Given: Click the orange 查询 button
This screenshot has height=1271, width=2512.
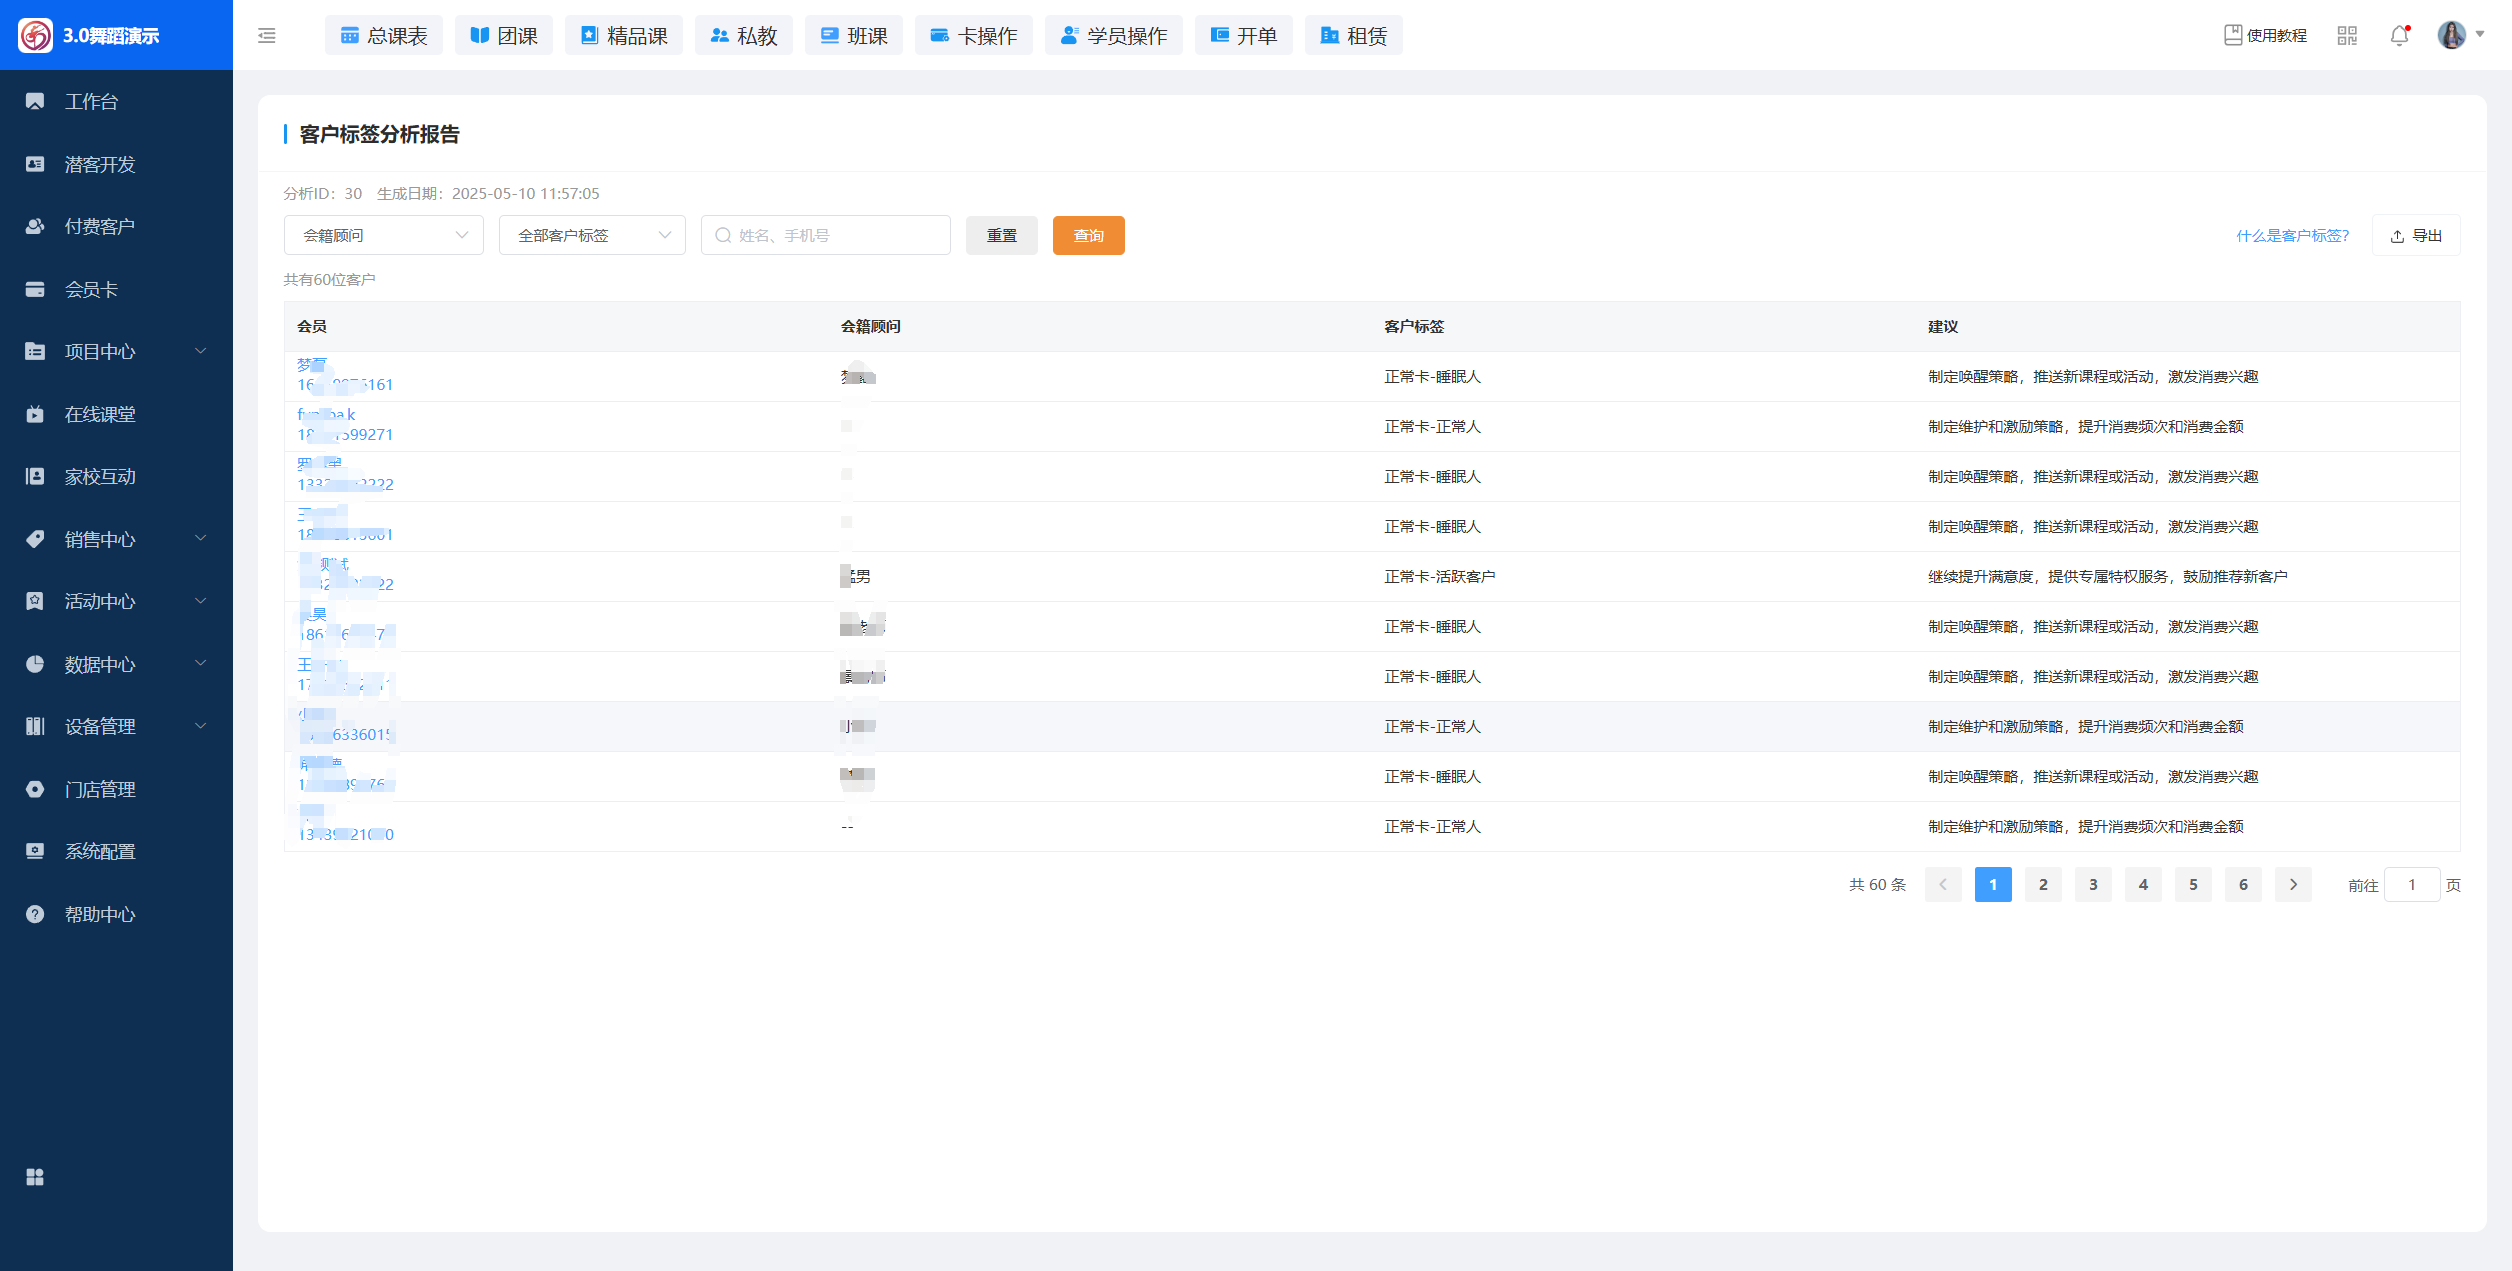Looking at the screenshot, I should point(1088,236).
